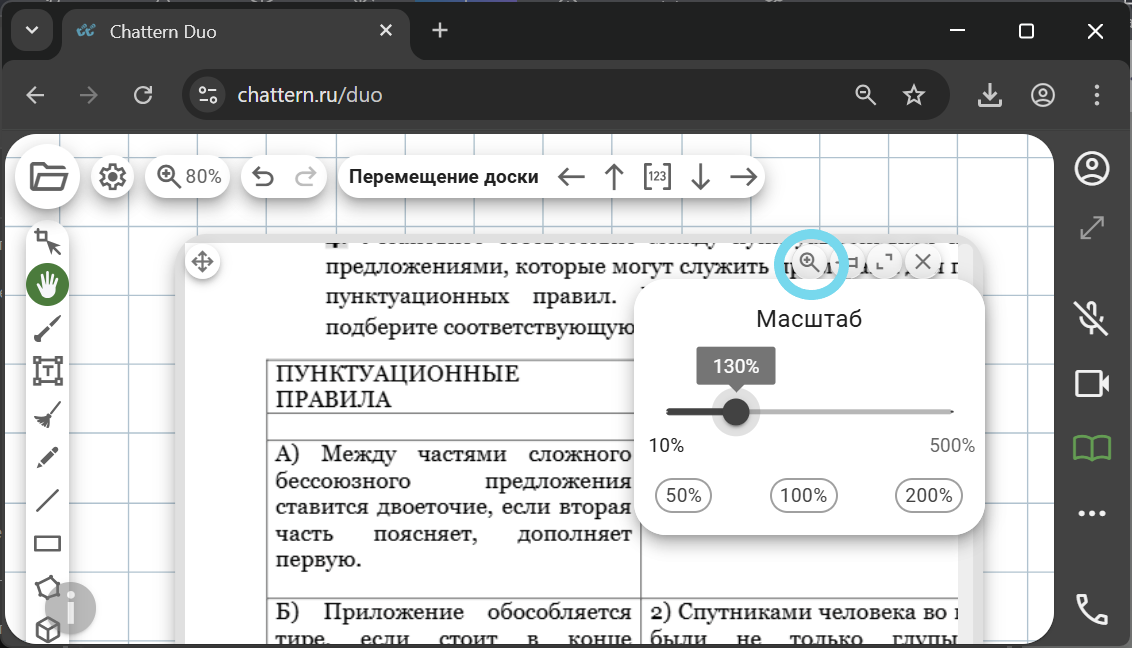Open board settings gear
This screenshot has width=1132, height=648.
click(x=112, y=176)
